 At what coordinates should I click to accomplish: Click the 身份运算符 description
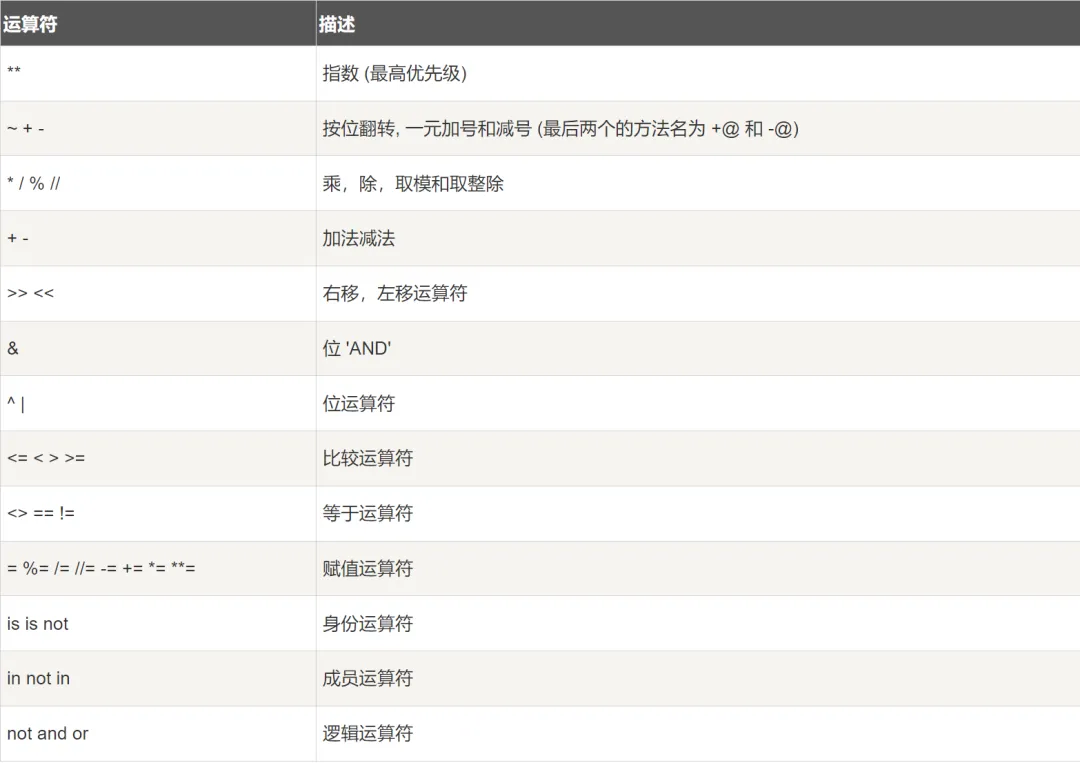point(368,624)
